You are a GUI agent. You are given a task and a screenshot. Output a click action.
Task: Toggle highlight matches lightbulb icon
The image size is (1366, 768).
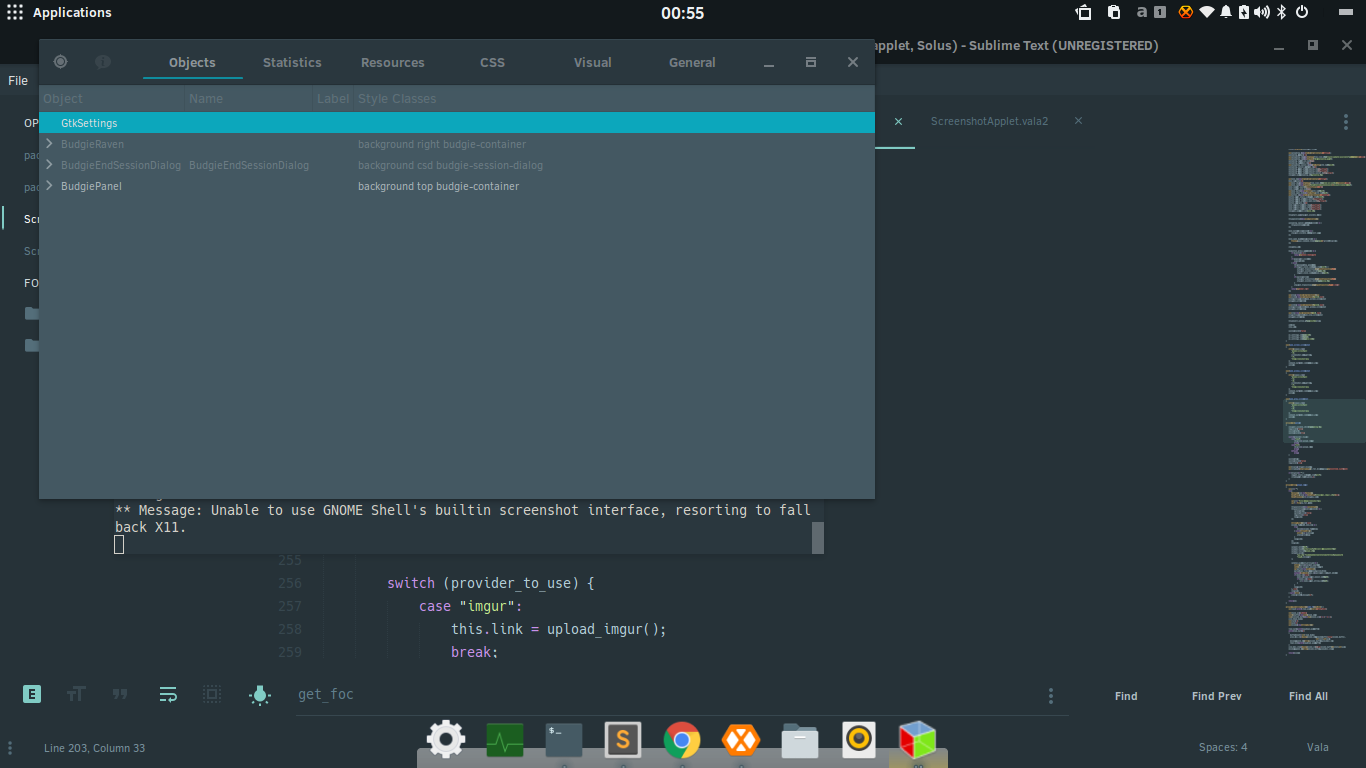click(260, 695)
